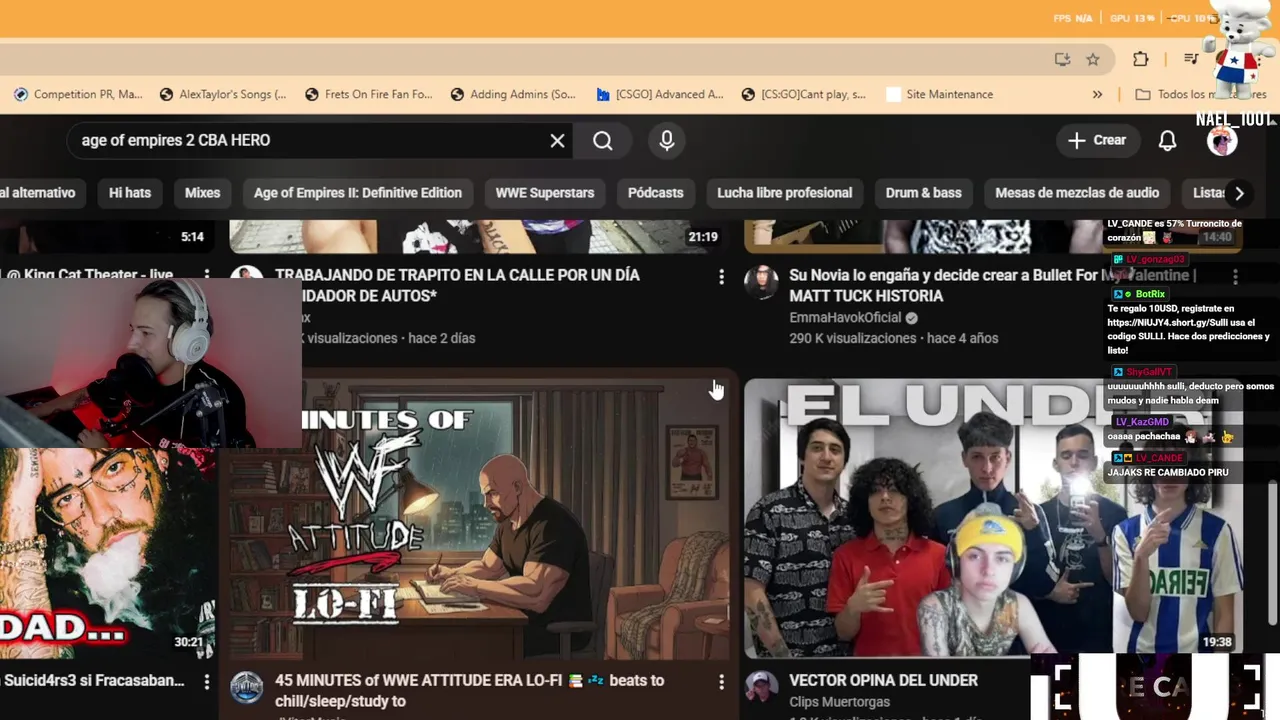Click the magnifying glass search button
The height and width of the screenshot is (720, 1280).
(x=603, y=141)
